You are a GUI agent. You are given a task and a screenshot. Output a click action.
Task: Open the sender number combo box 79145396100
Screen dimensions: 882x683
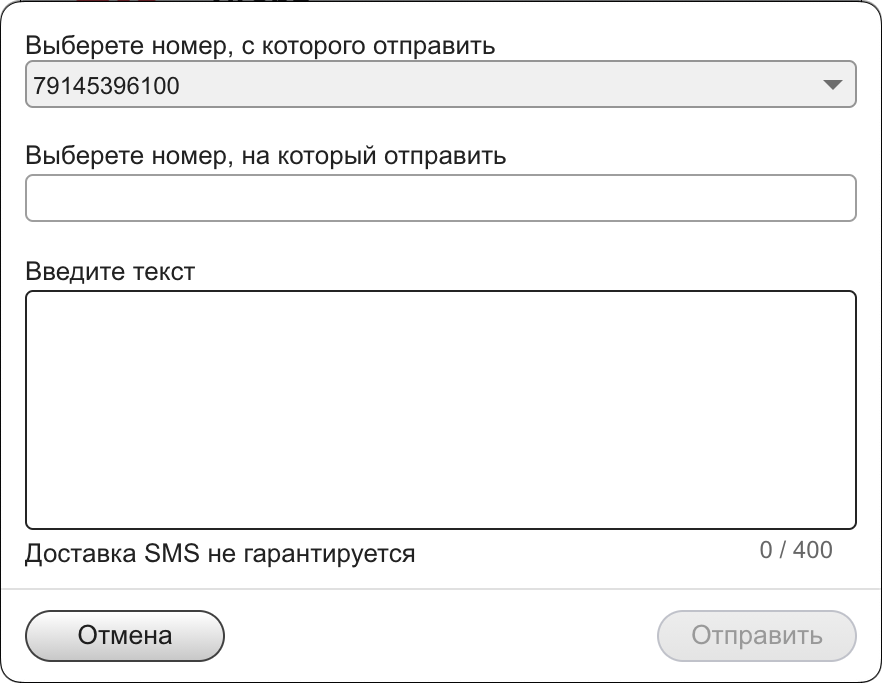[x=440, y=86]
